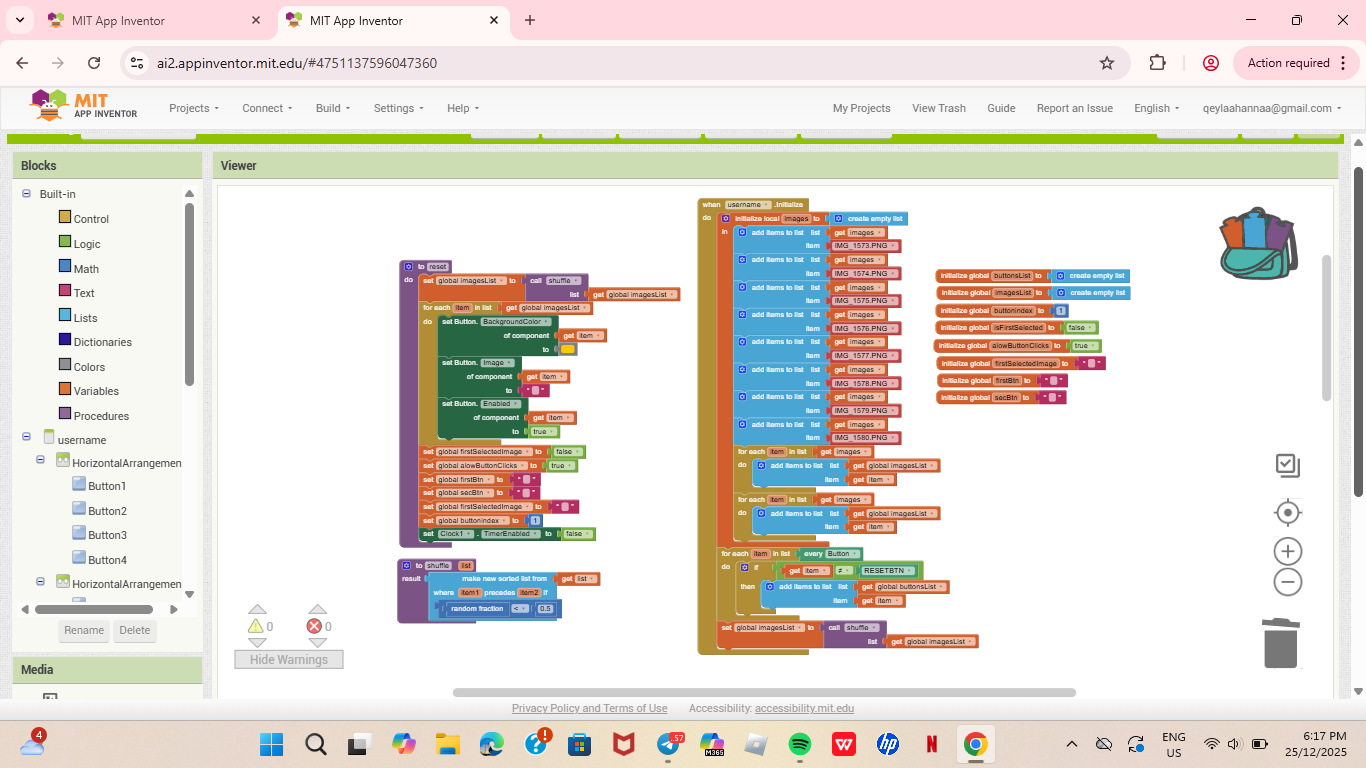
Task: Center workspace using the crosshair icon
Action: pos(1287,513)
